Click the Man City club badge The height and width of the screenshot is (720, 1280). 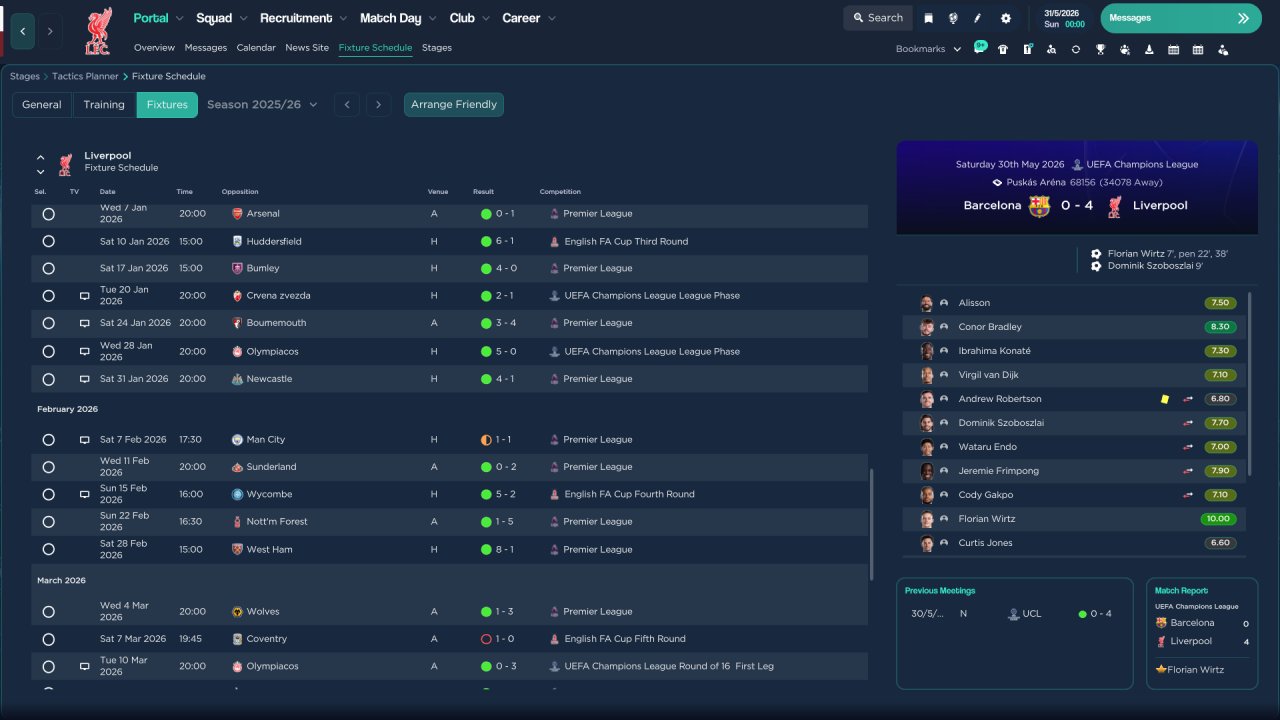[x=237, y=440]
